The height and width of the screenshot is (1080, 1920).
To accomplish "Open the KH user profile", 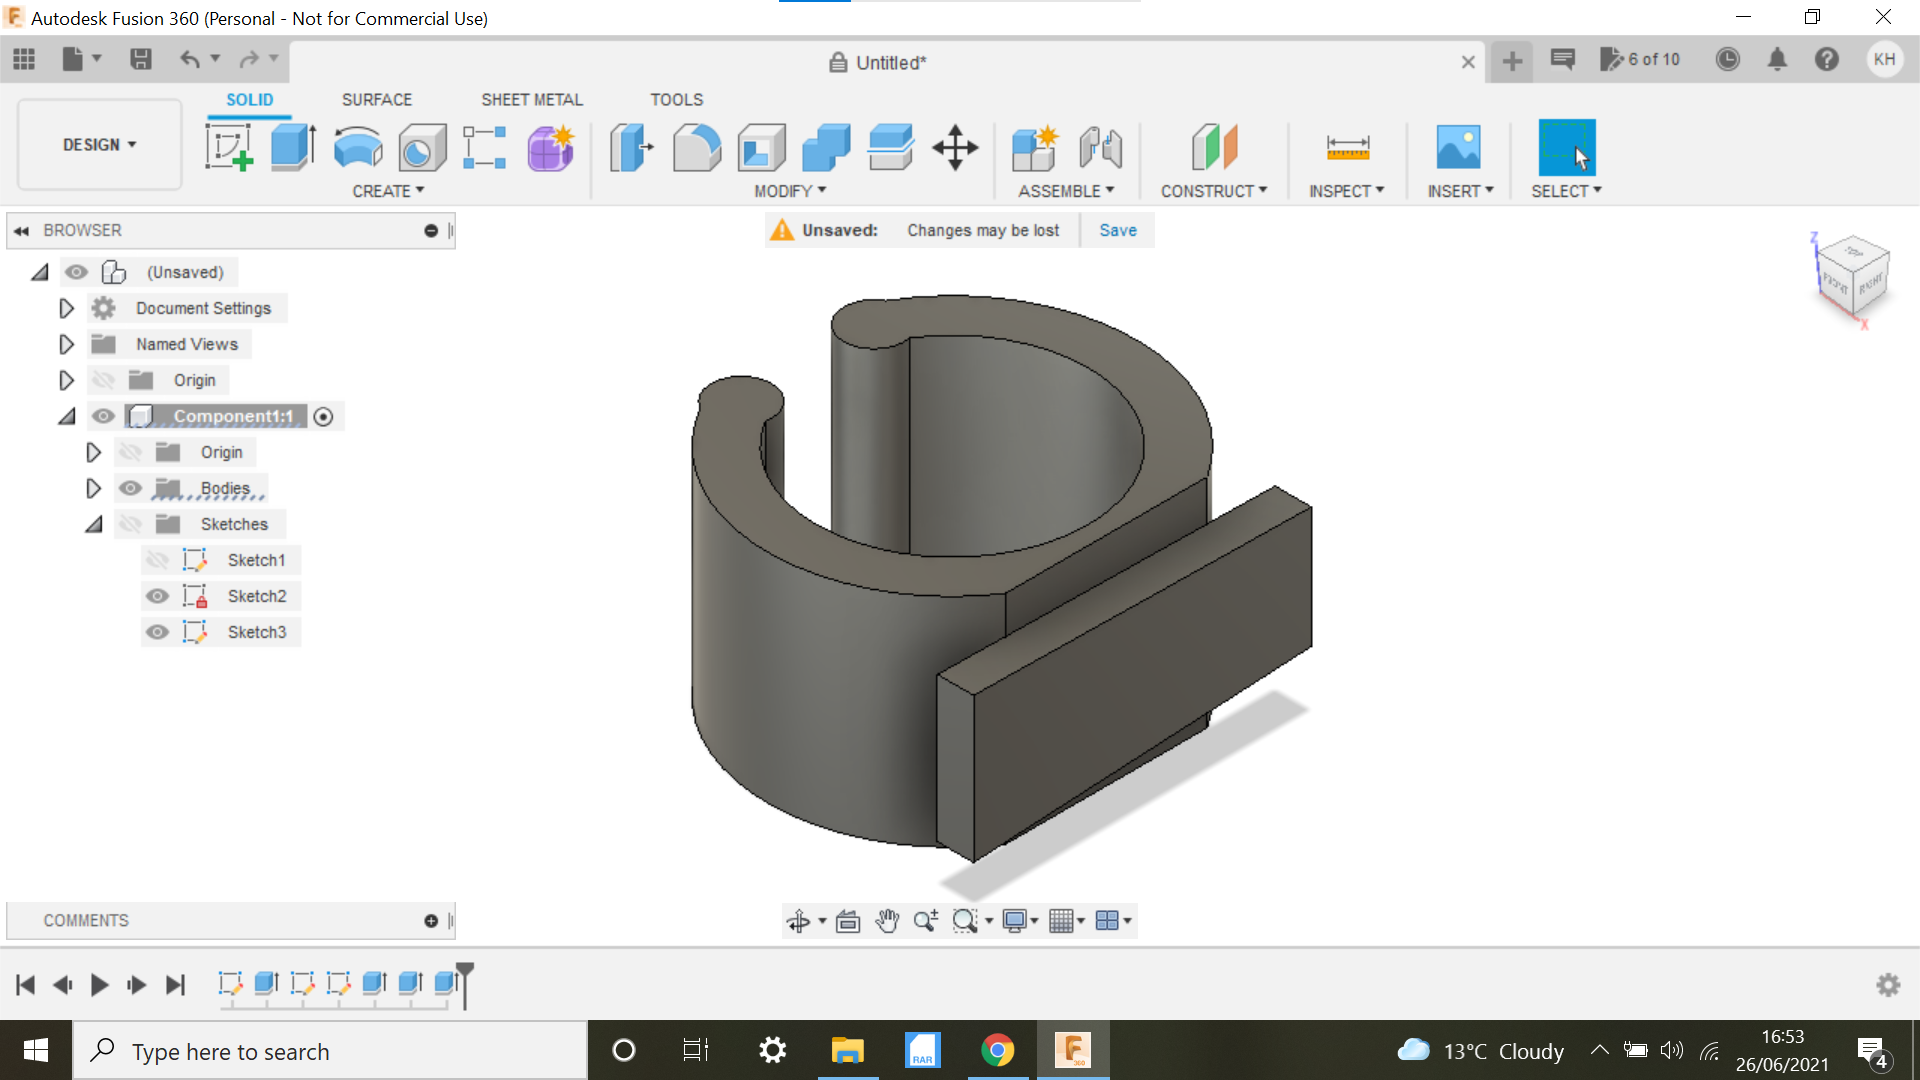I will 1885,59.
